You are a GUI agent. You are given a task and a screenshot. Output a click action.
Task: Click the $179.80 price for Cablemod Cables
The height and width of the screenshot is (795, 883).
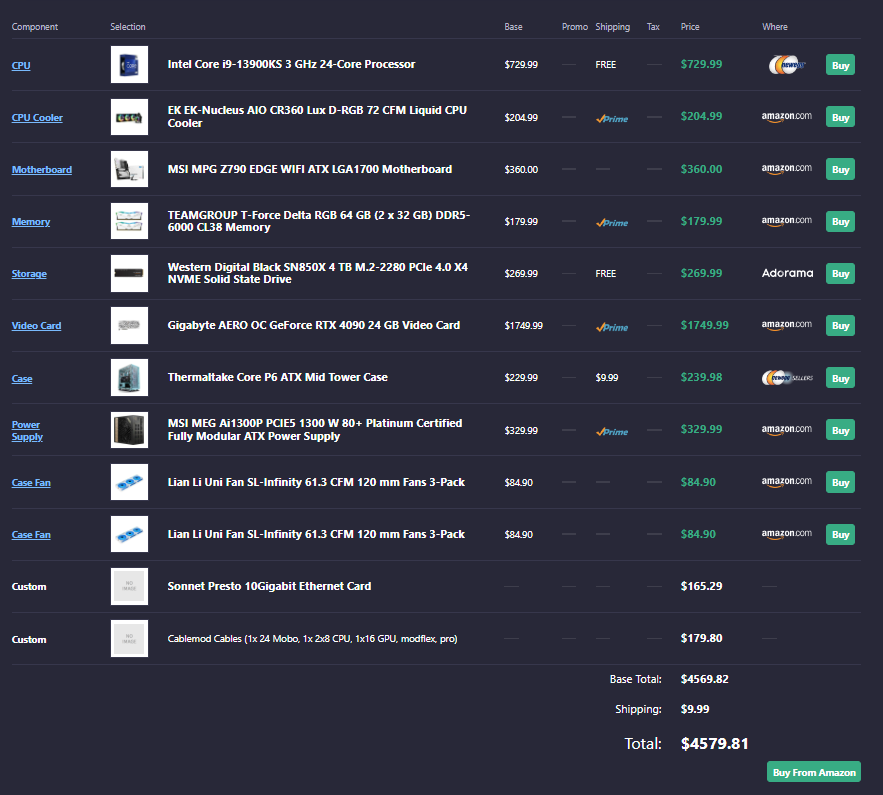coord(701,638)
